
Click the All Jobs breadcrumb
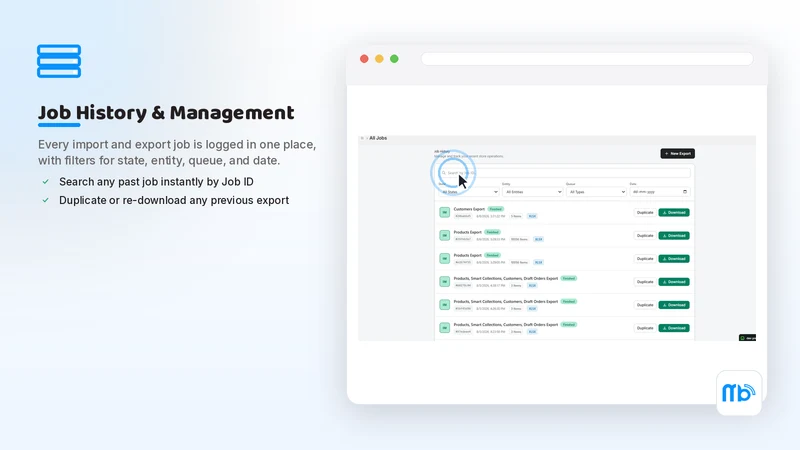click(x=378, y=138)
